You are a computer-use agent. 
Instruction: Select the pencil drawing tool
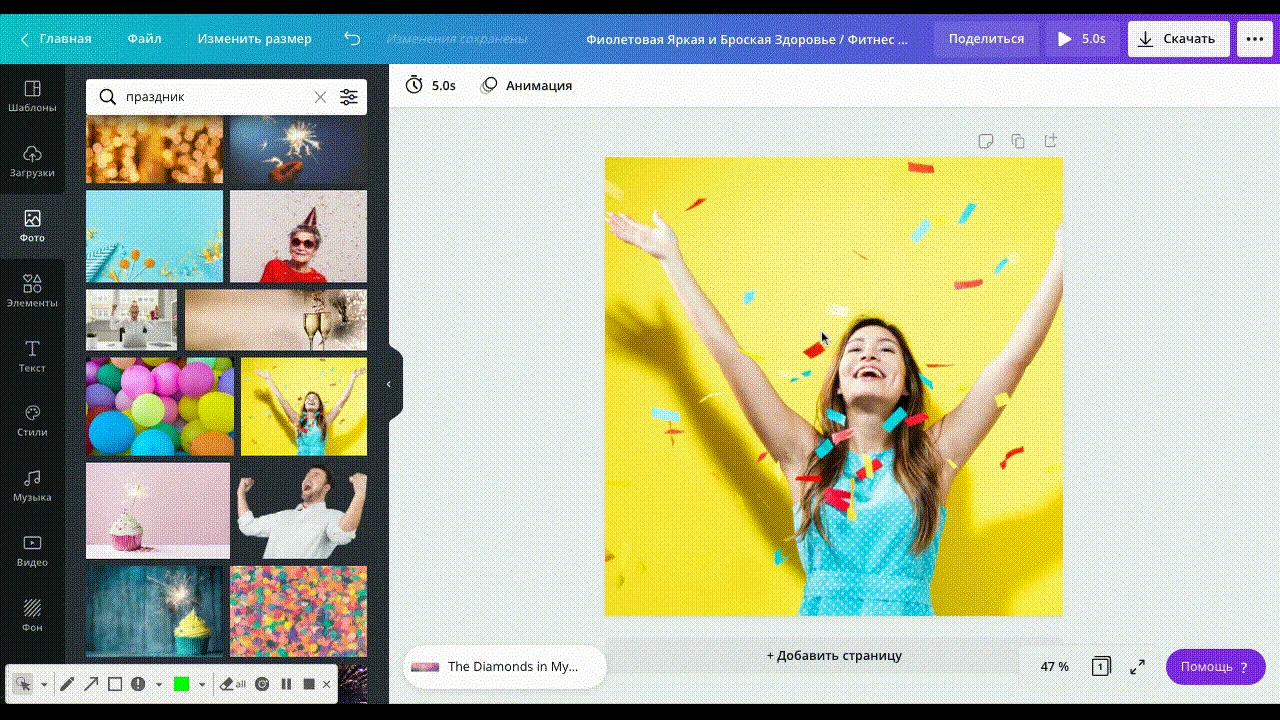click(67, 684)
